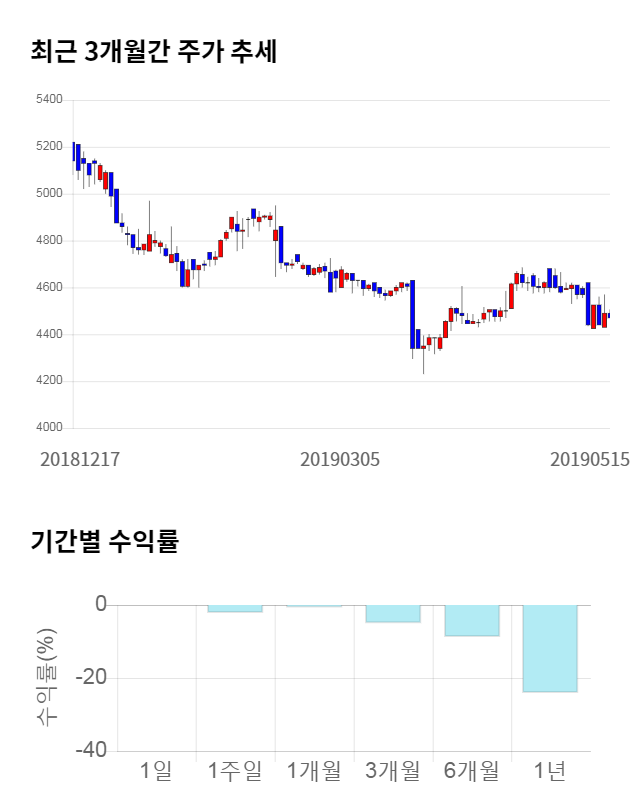The image size is (640, 810).
Task: Click the 6개월 return bar
Action: [x=472, y=620]
